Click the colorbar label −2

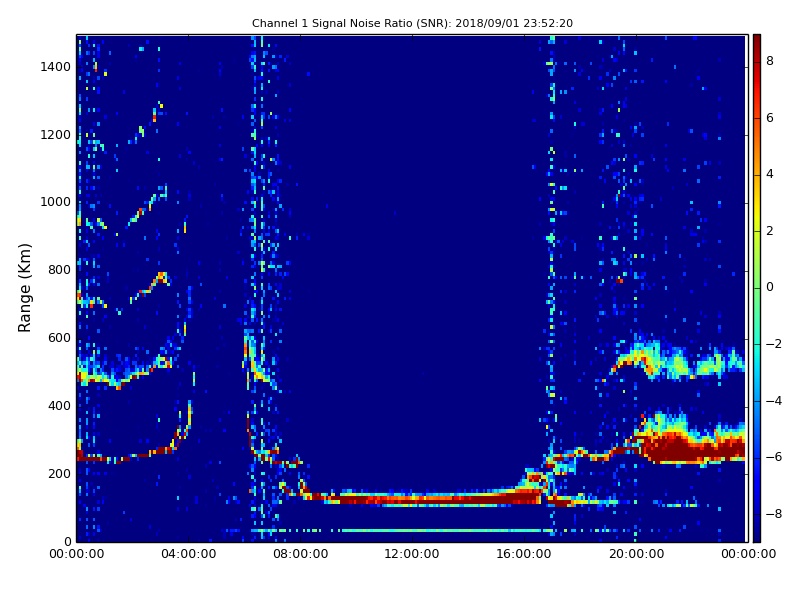(773, 344)
